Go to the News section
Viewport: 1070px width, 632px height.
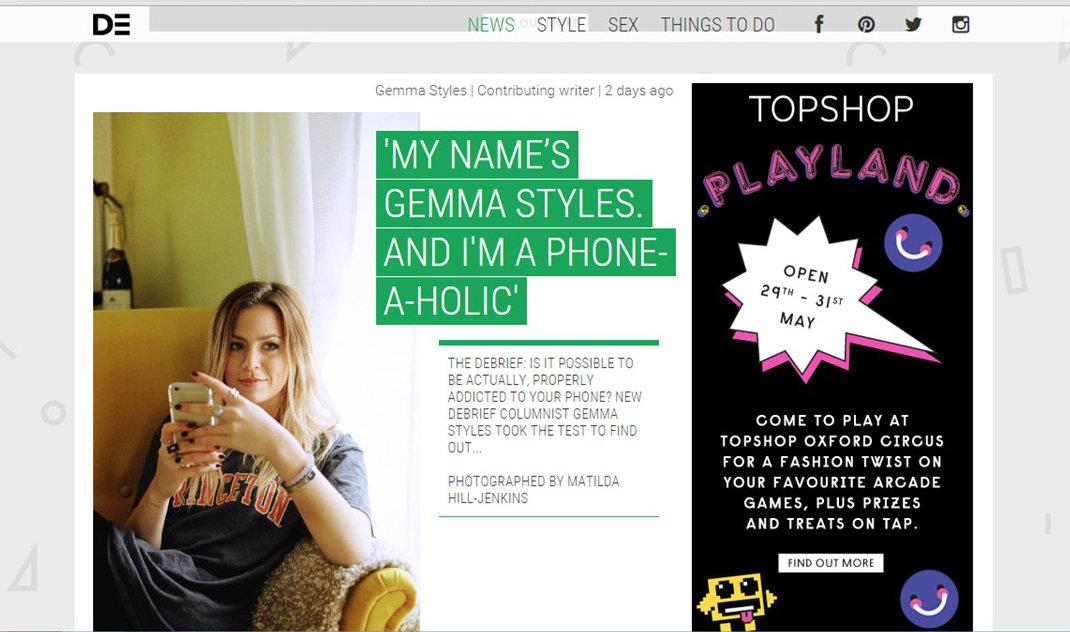pos(491,25)
